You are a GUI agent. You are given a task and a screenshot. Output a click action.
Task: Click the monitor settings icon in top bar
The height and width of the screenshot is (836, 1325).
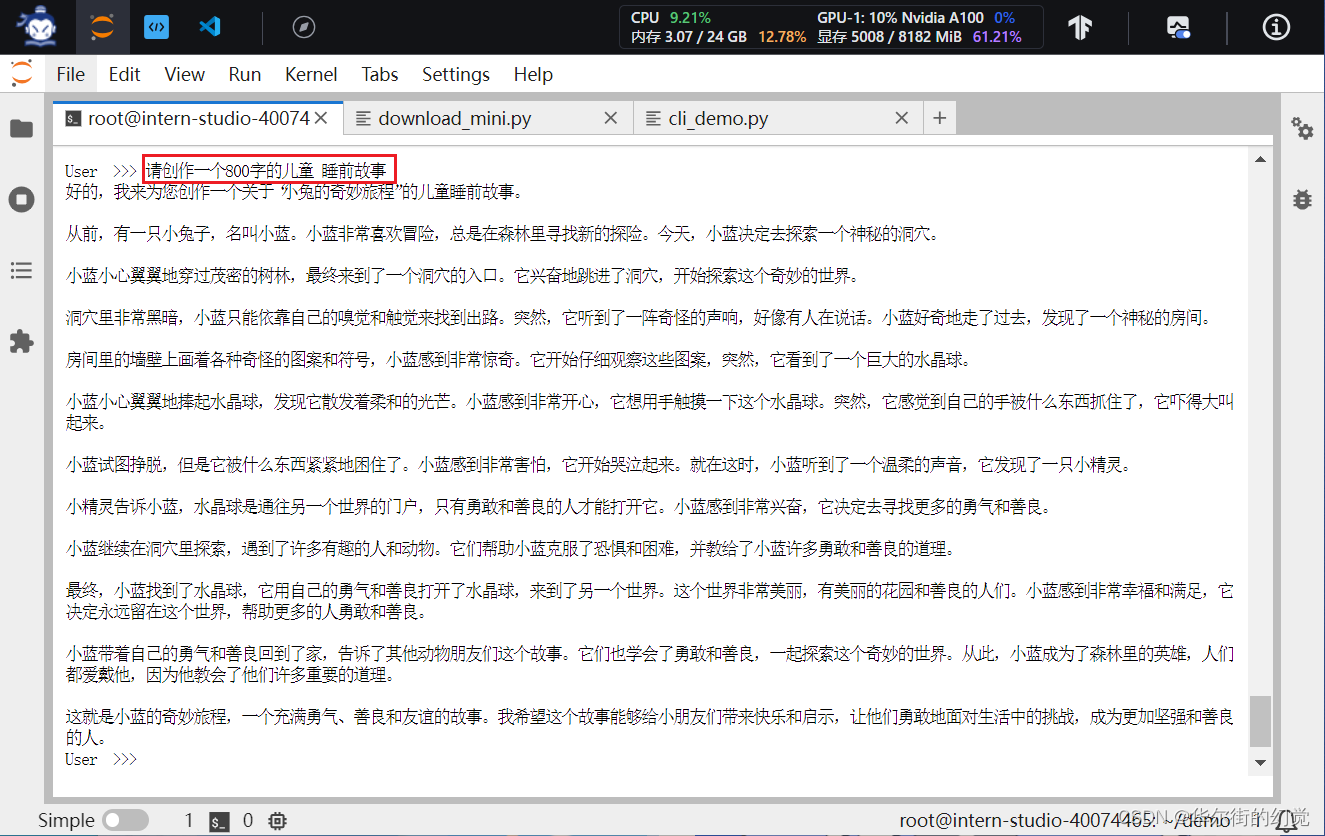pos(1178,27)
